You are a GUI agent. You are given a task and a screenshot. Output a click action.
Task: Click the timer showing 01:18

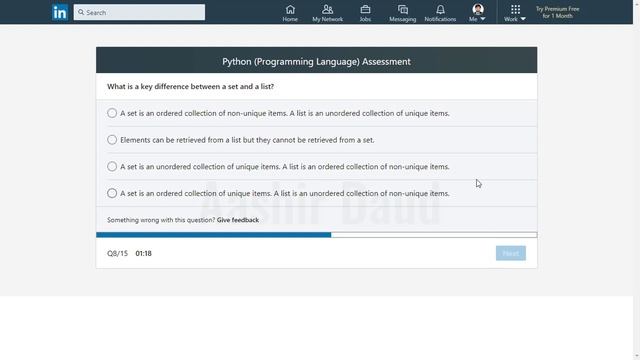tap(143, 253)
